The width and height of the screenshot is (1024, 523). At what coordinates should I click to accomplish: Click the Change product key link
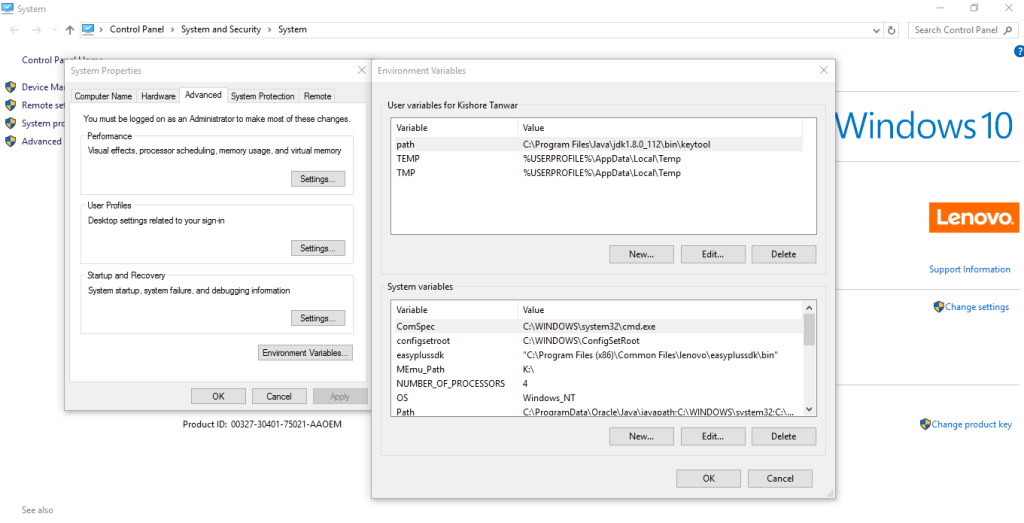point(972,424)
